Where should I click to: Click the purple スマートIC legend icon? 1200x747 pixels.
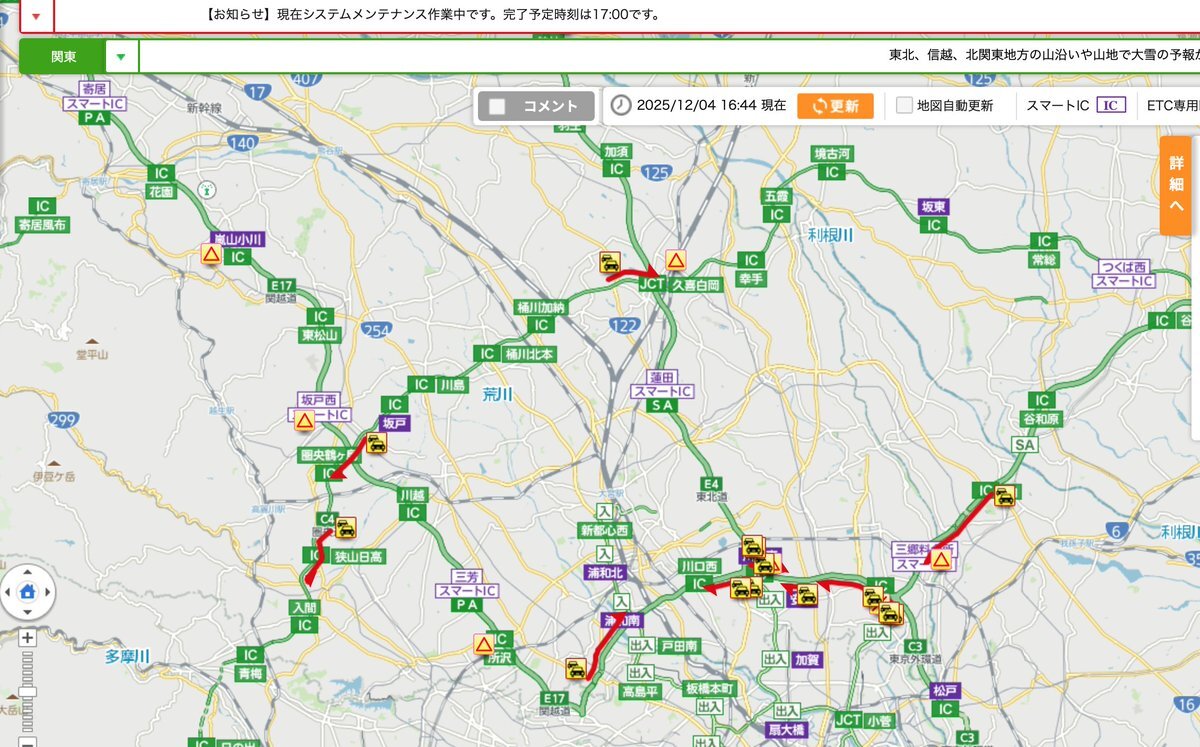1112,105
